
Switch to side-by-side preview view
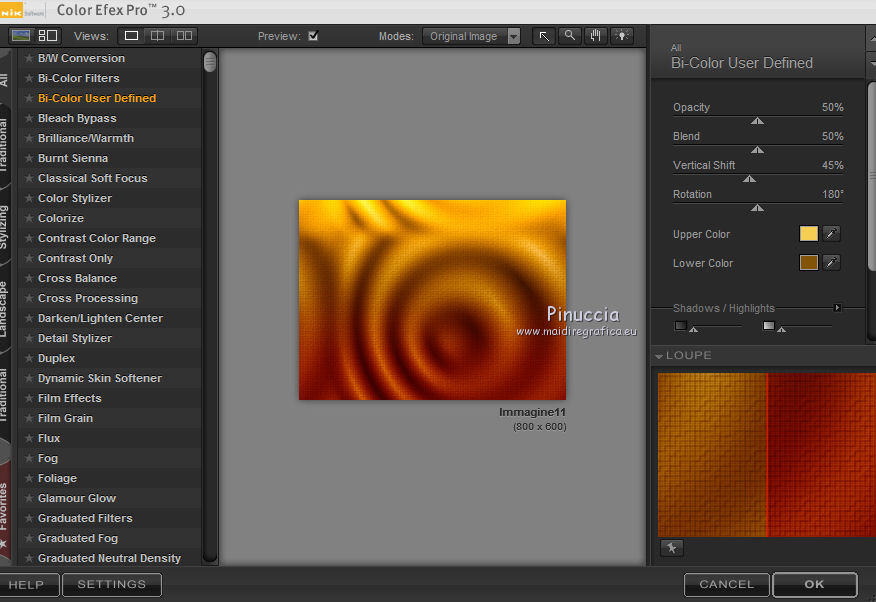tap(184, 36)
